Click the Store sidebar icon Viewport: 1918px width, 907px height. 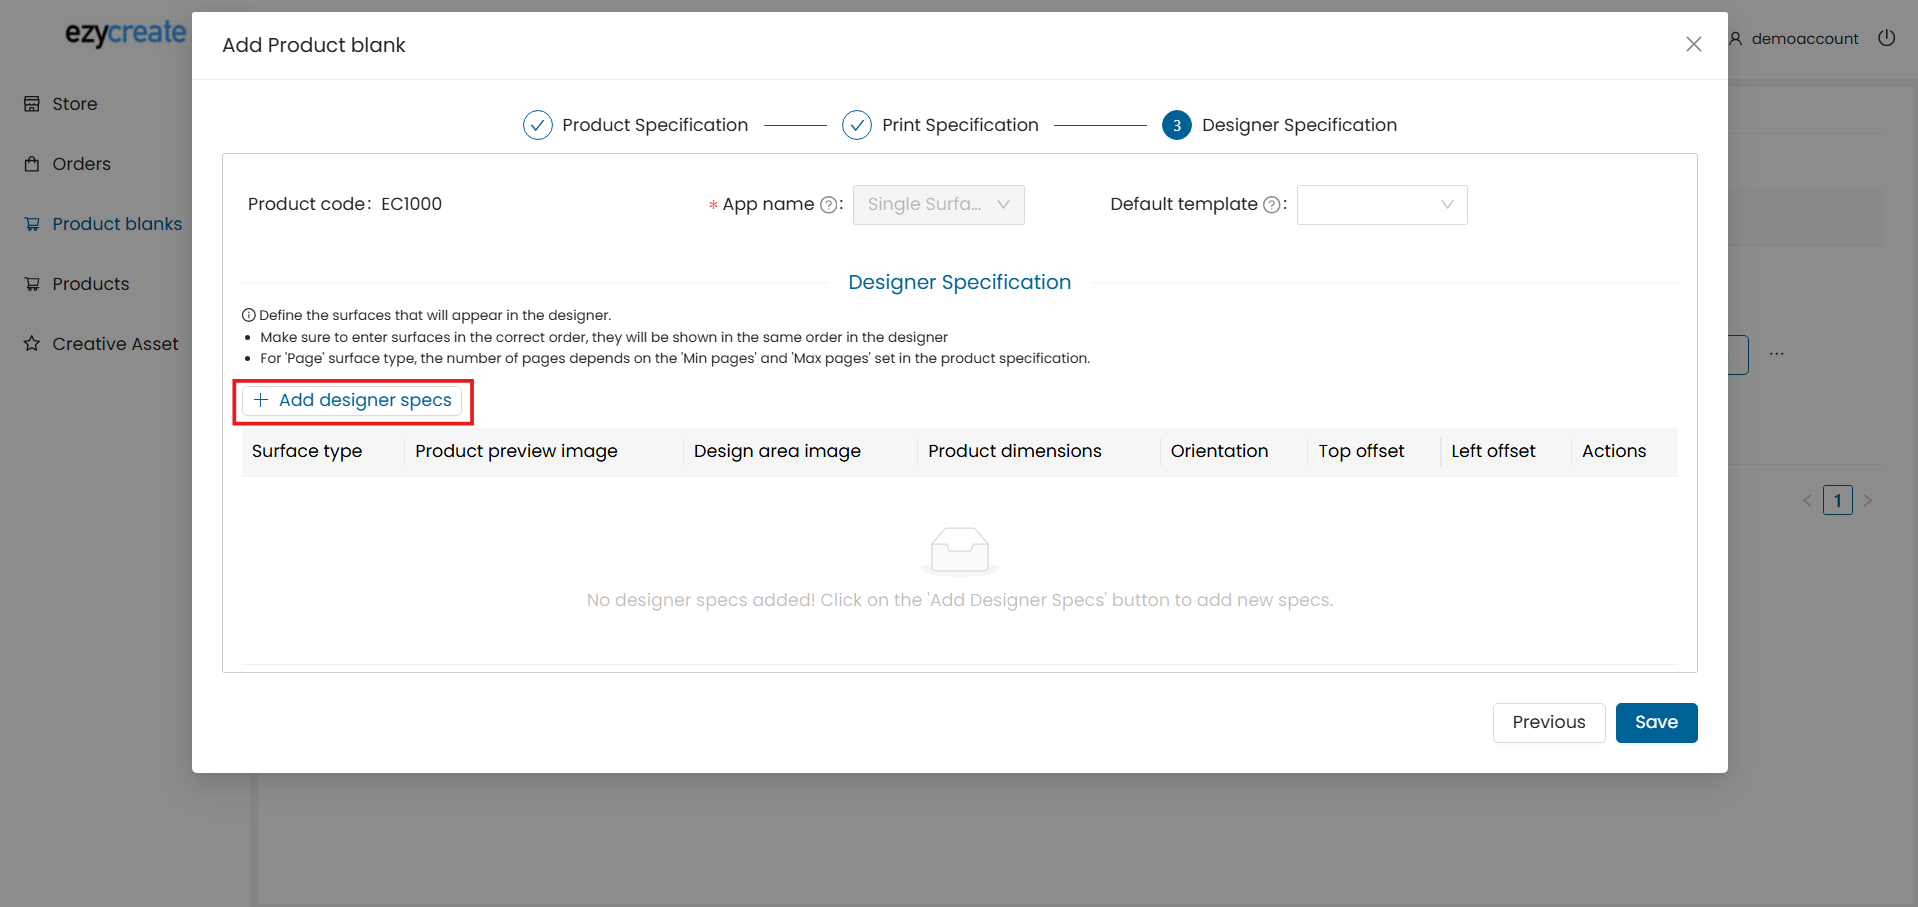click(32, 104)
